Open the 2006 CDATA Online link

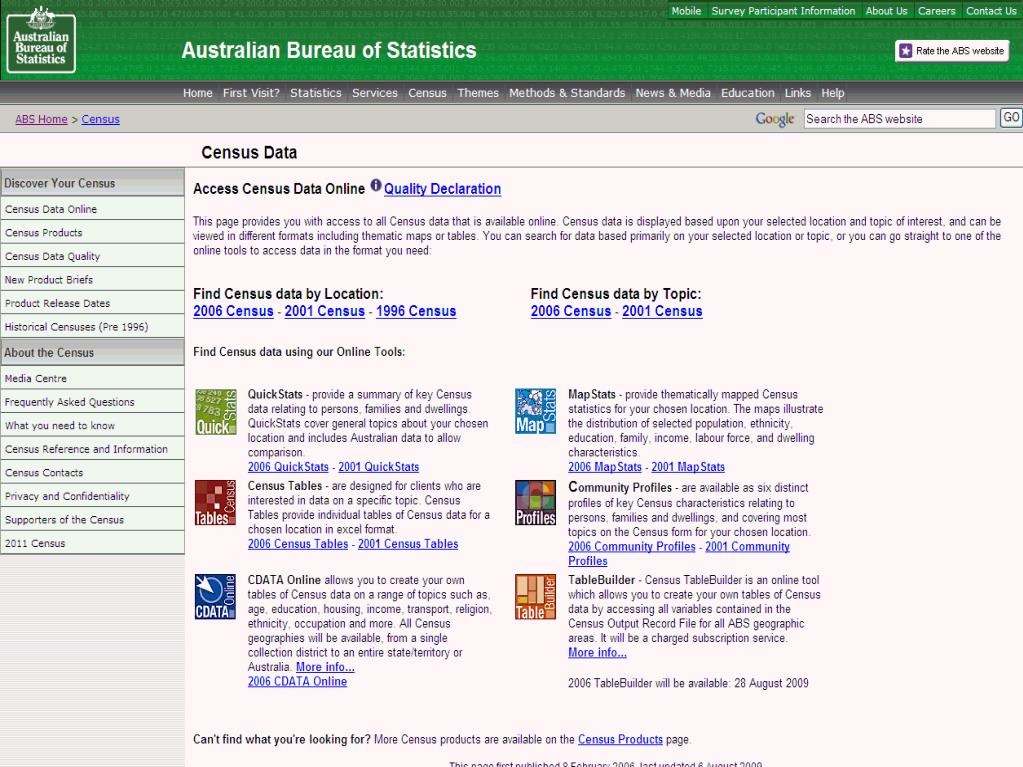pyautogui.click(x=297, y=682)
